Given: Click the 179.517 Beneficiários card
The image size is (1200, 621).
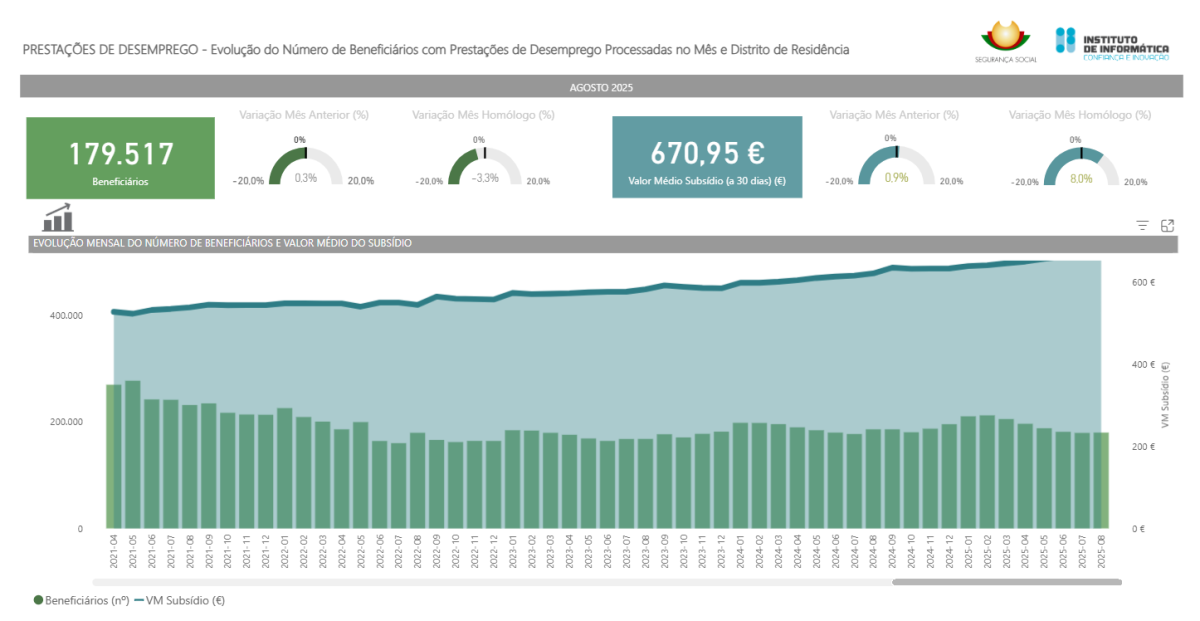Looking at the screenshot, I should [x=120, y=158].
